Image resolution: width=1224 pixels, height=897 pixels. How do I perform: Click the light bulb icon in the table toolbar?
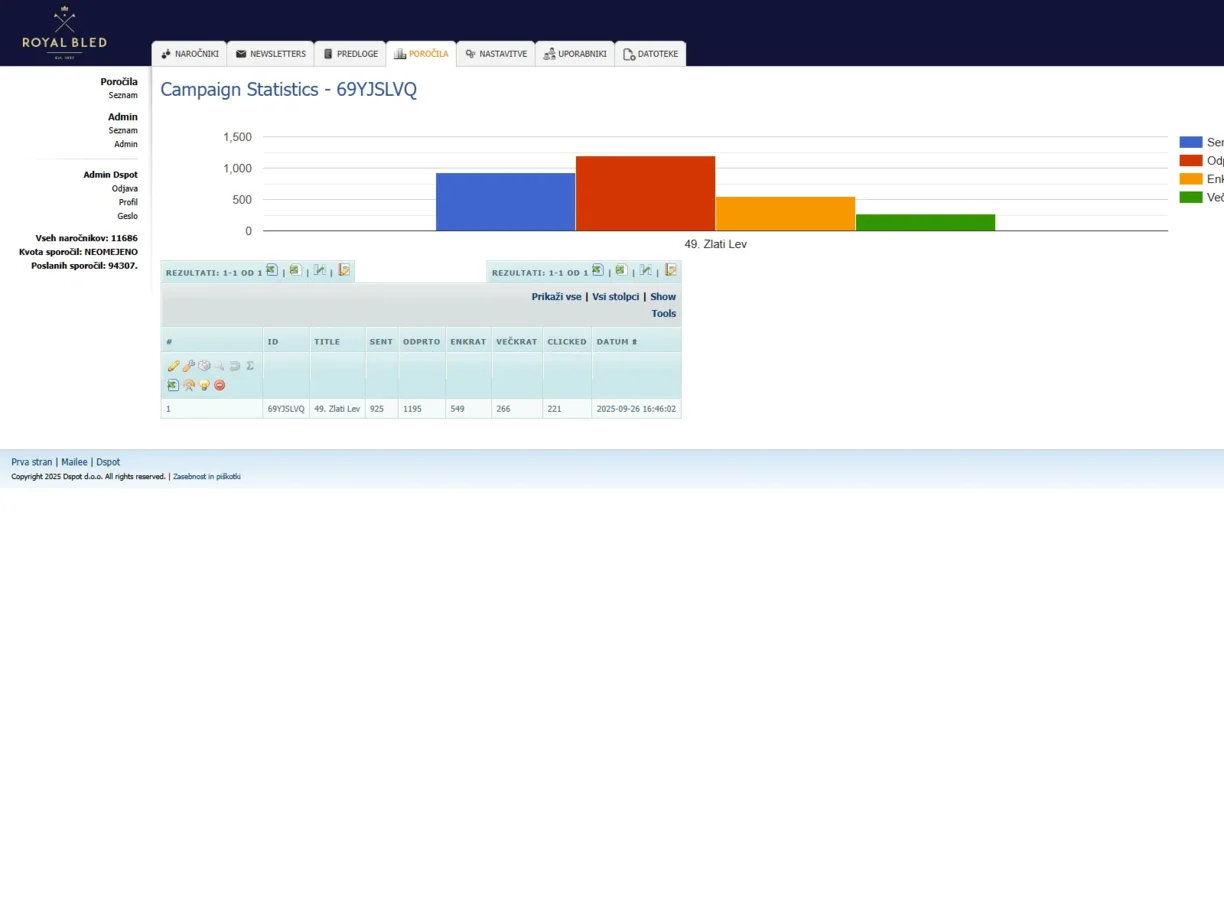coord(204,385)
